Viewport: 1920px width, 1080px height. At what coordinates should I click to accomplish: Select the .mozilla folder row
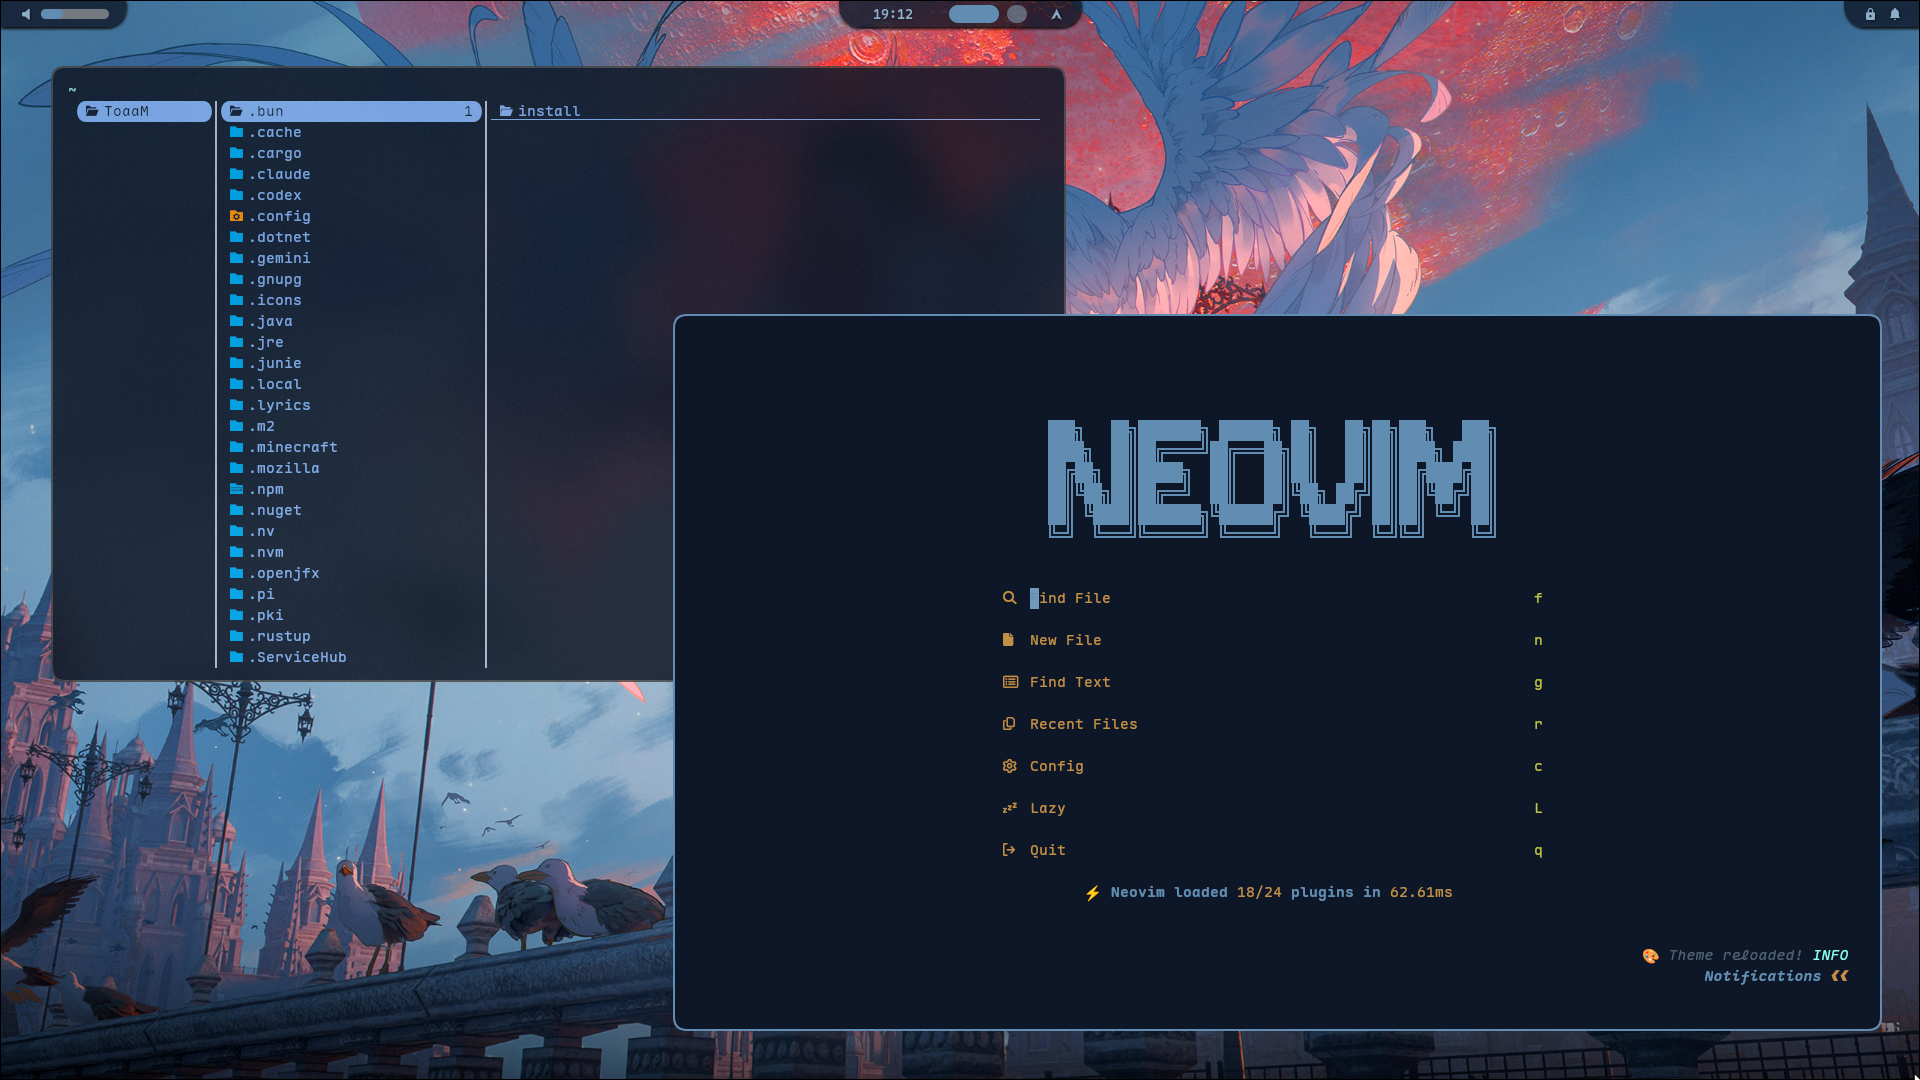point(351,468)
